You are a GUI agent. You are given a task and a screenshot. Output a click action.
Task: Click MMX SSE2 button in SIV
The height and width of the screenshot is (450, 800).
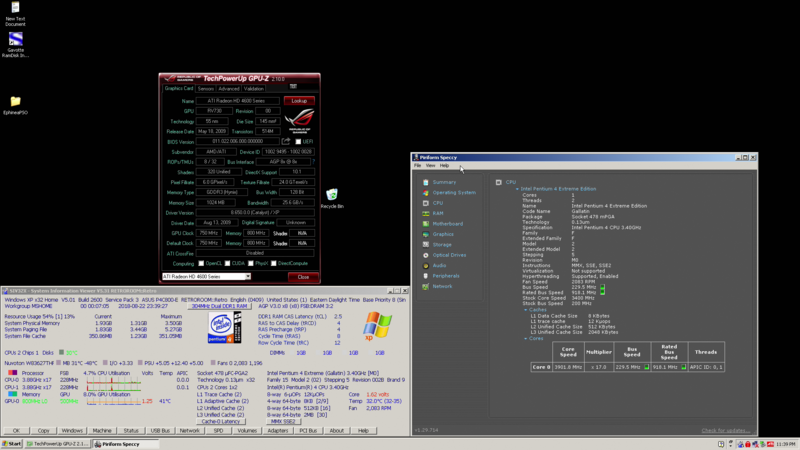click(x=283, y=422)
